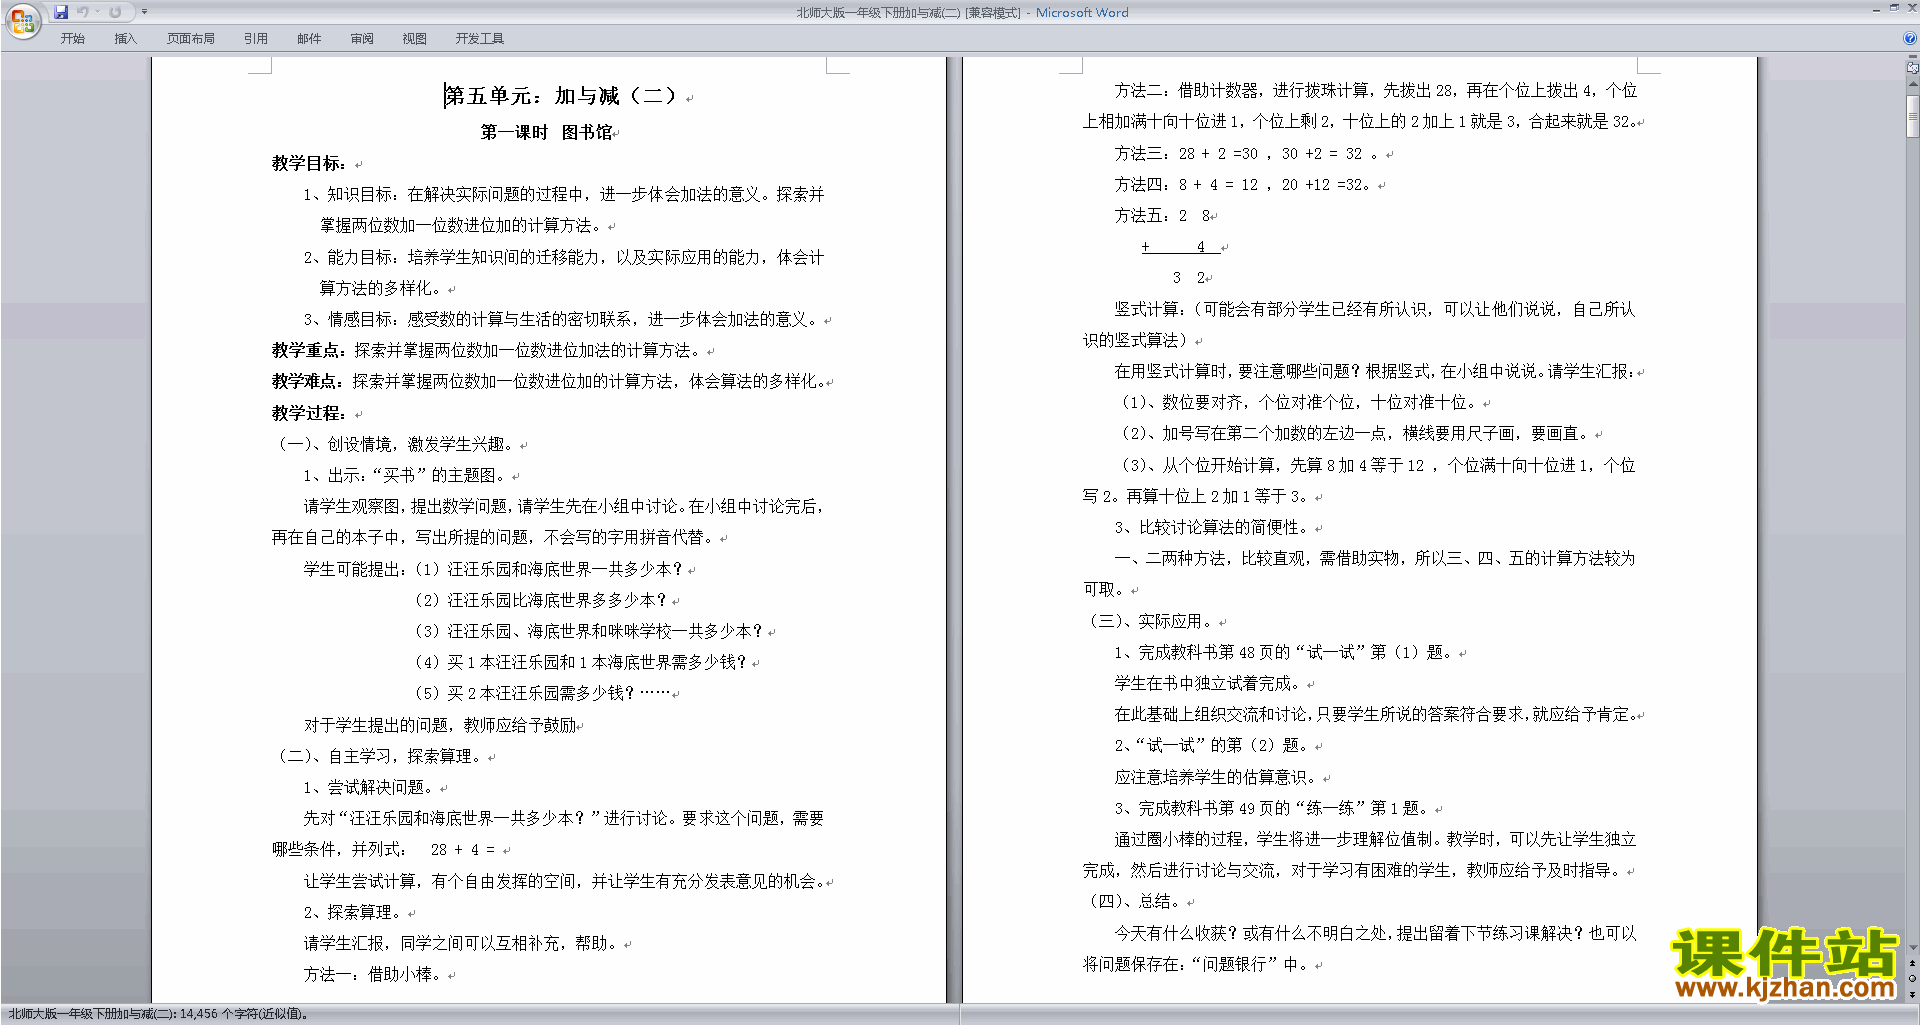Click the Next Page double-down arrow
Image resolution: width=1920 pixels, height=1025 pixels.
1913,994
